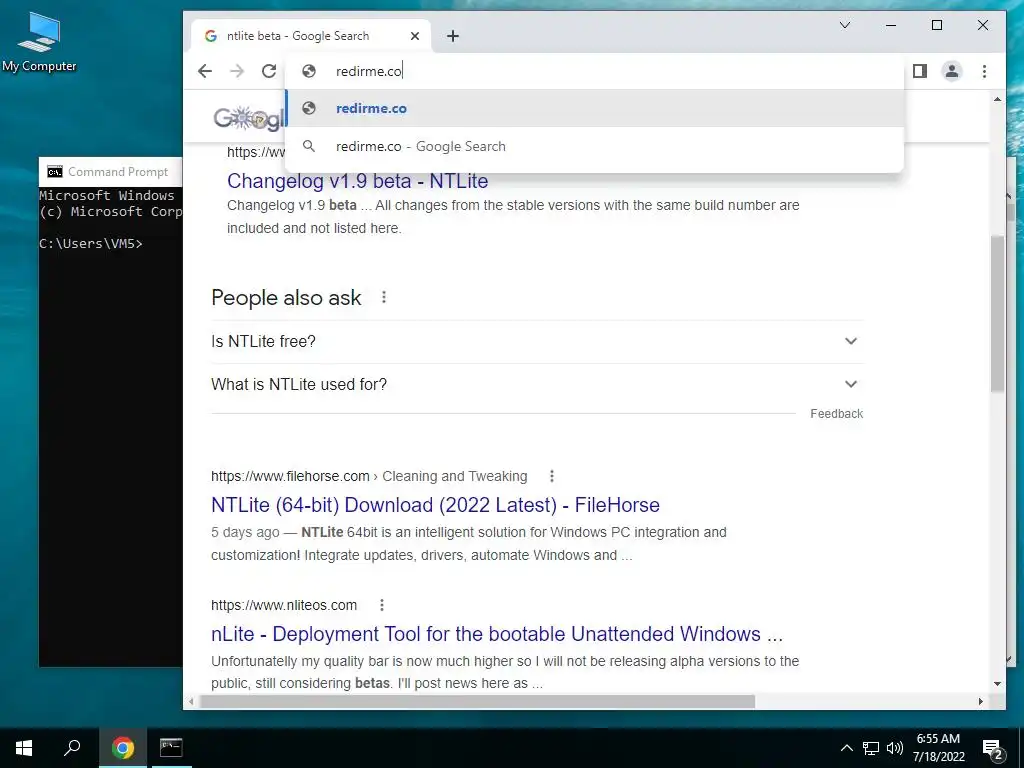
Task: Click the browser forward arrow
Action: 237,71
